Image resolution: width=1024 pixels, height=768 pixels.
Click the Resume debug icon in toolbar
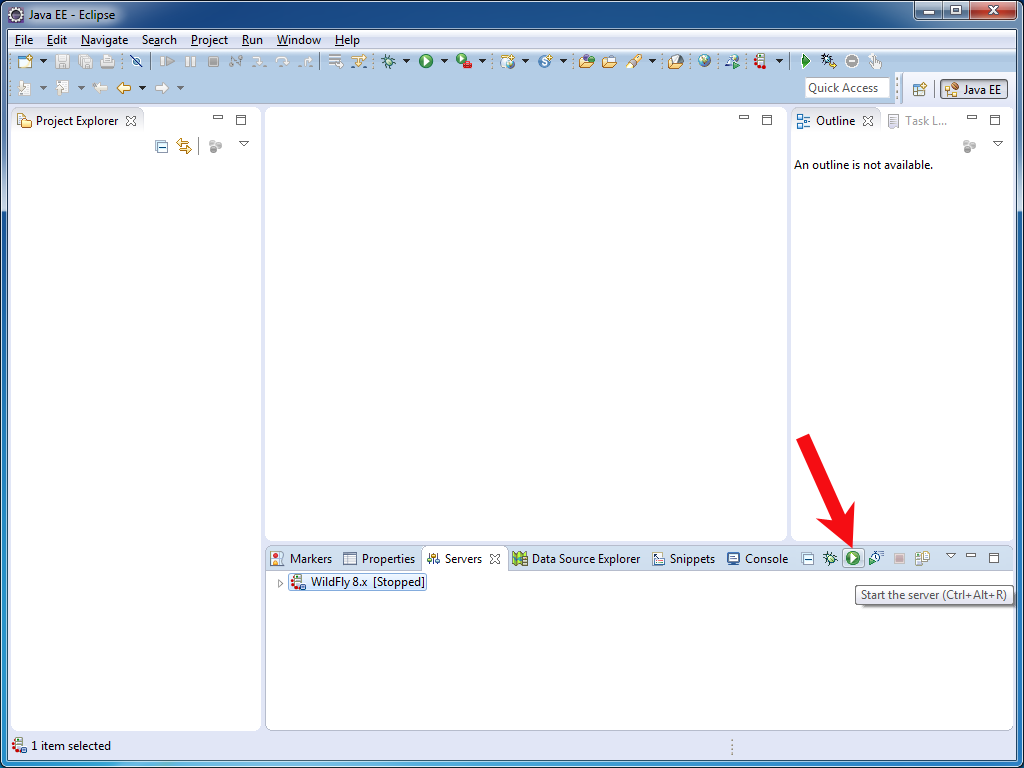[167, 61]
